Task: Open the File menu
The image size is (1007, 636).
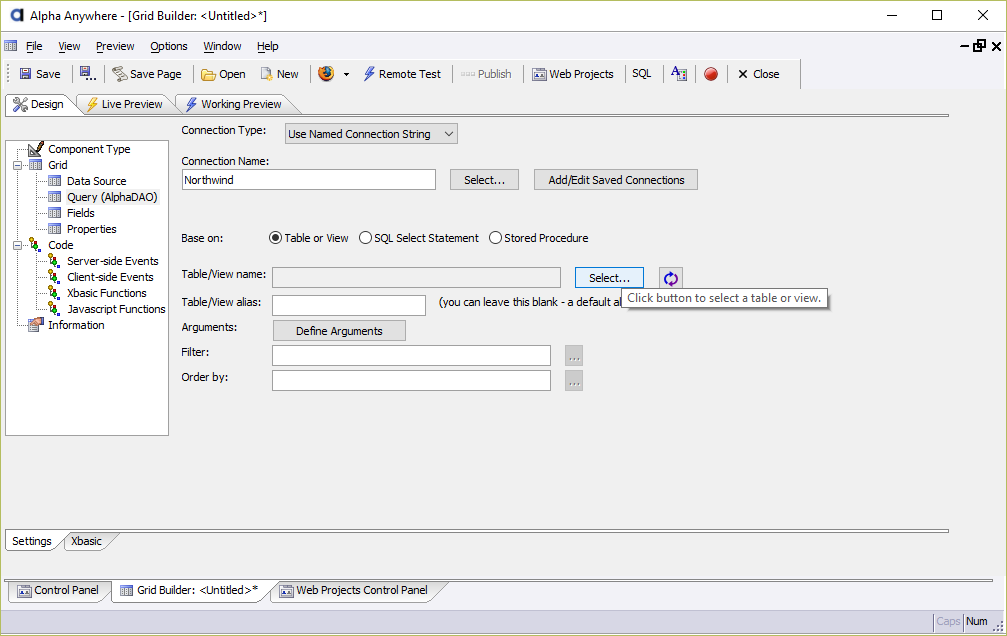Action: 34,46
